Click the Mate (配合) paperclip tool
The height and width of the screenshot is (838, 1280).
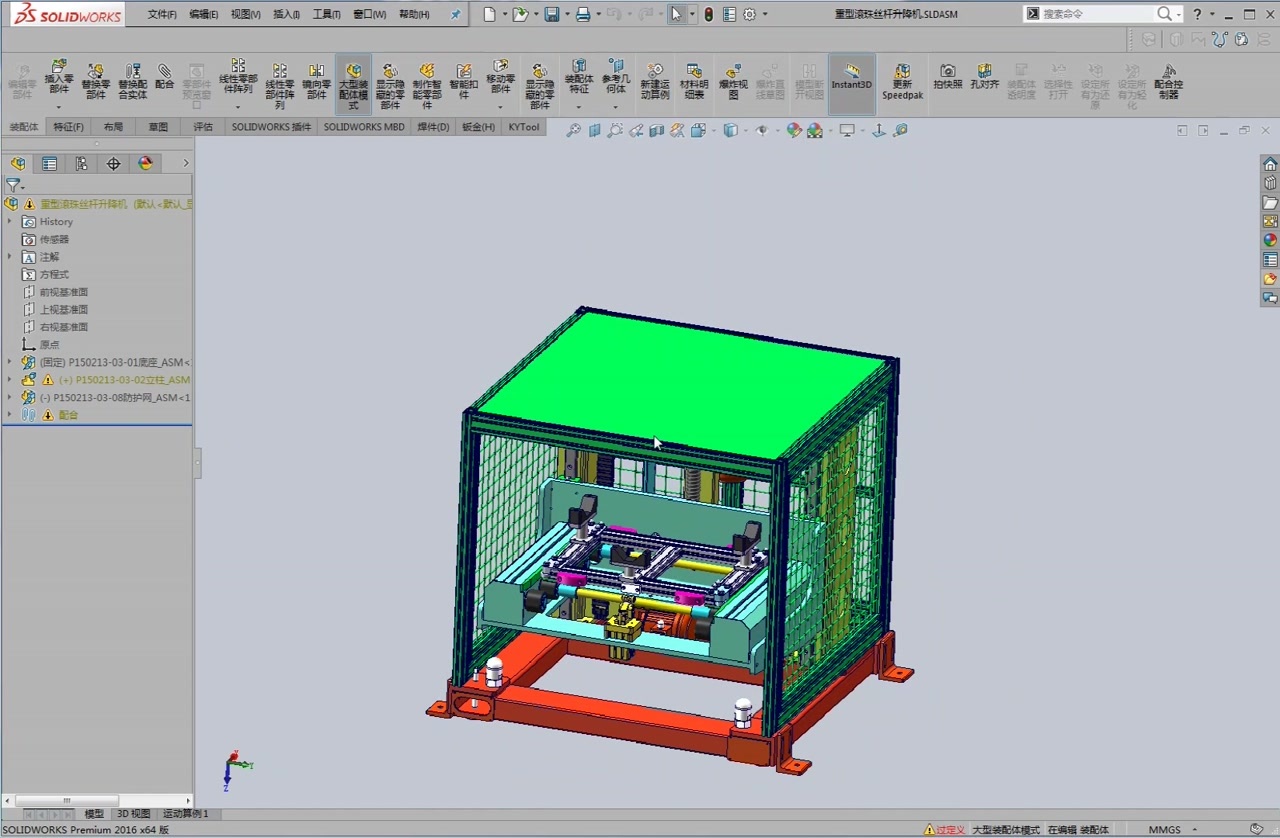click(x=165, y=76)
